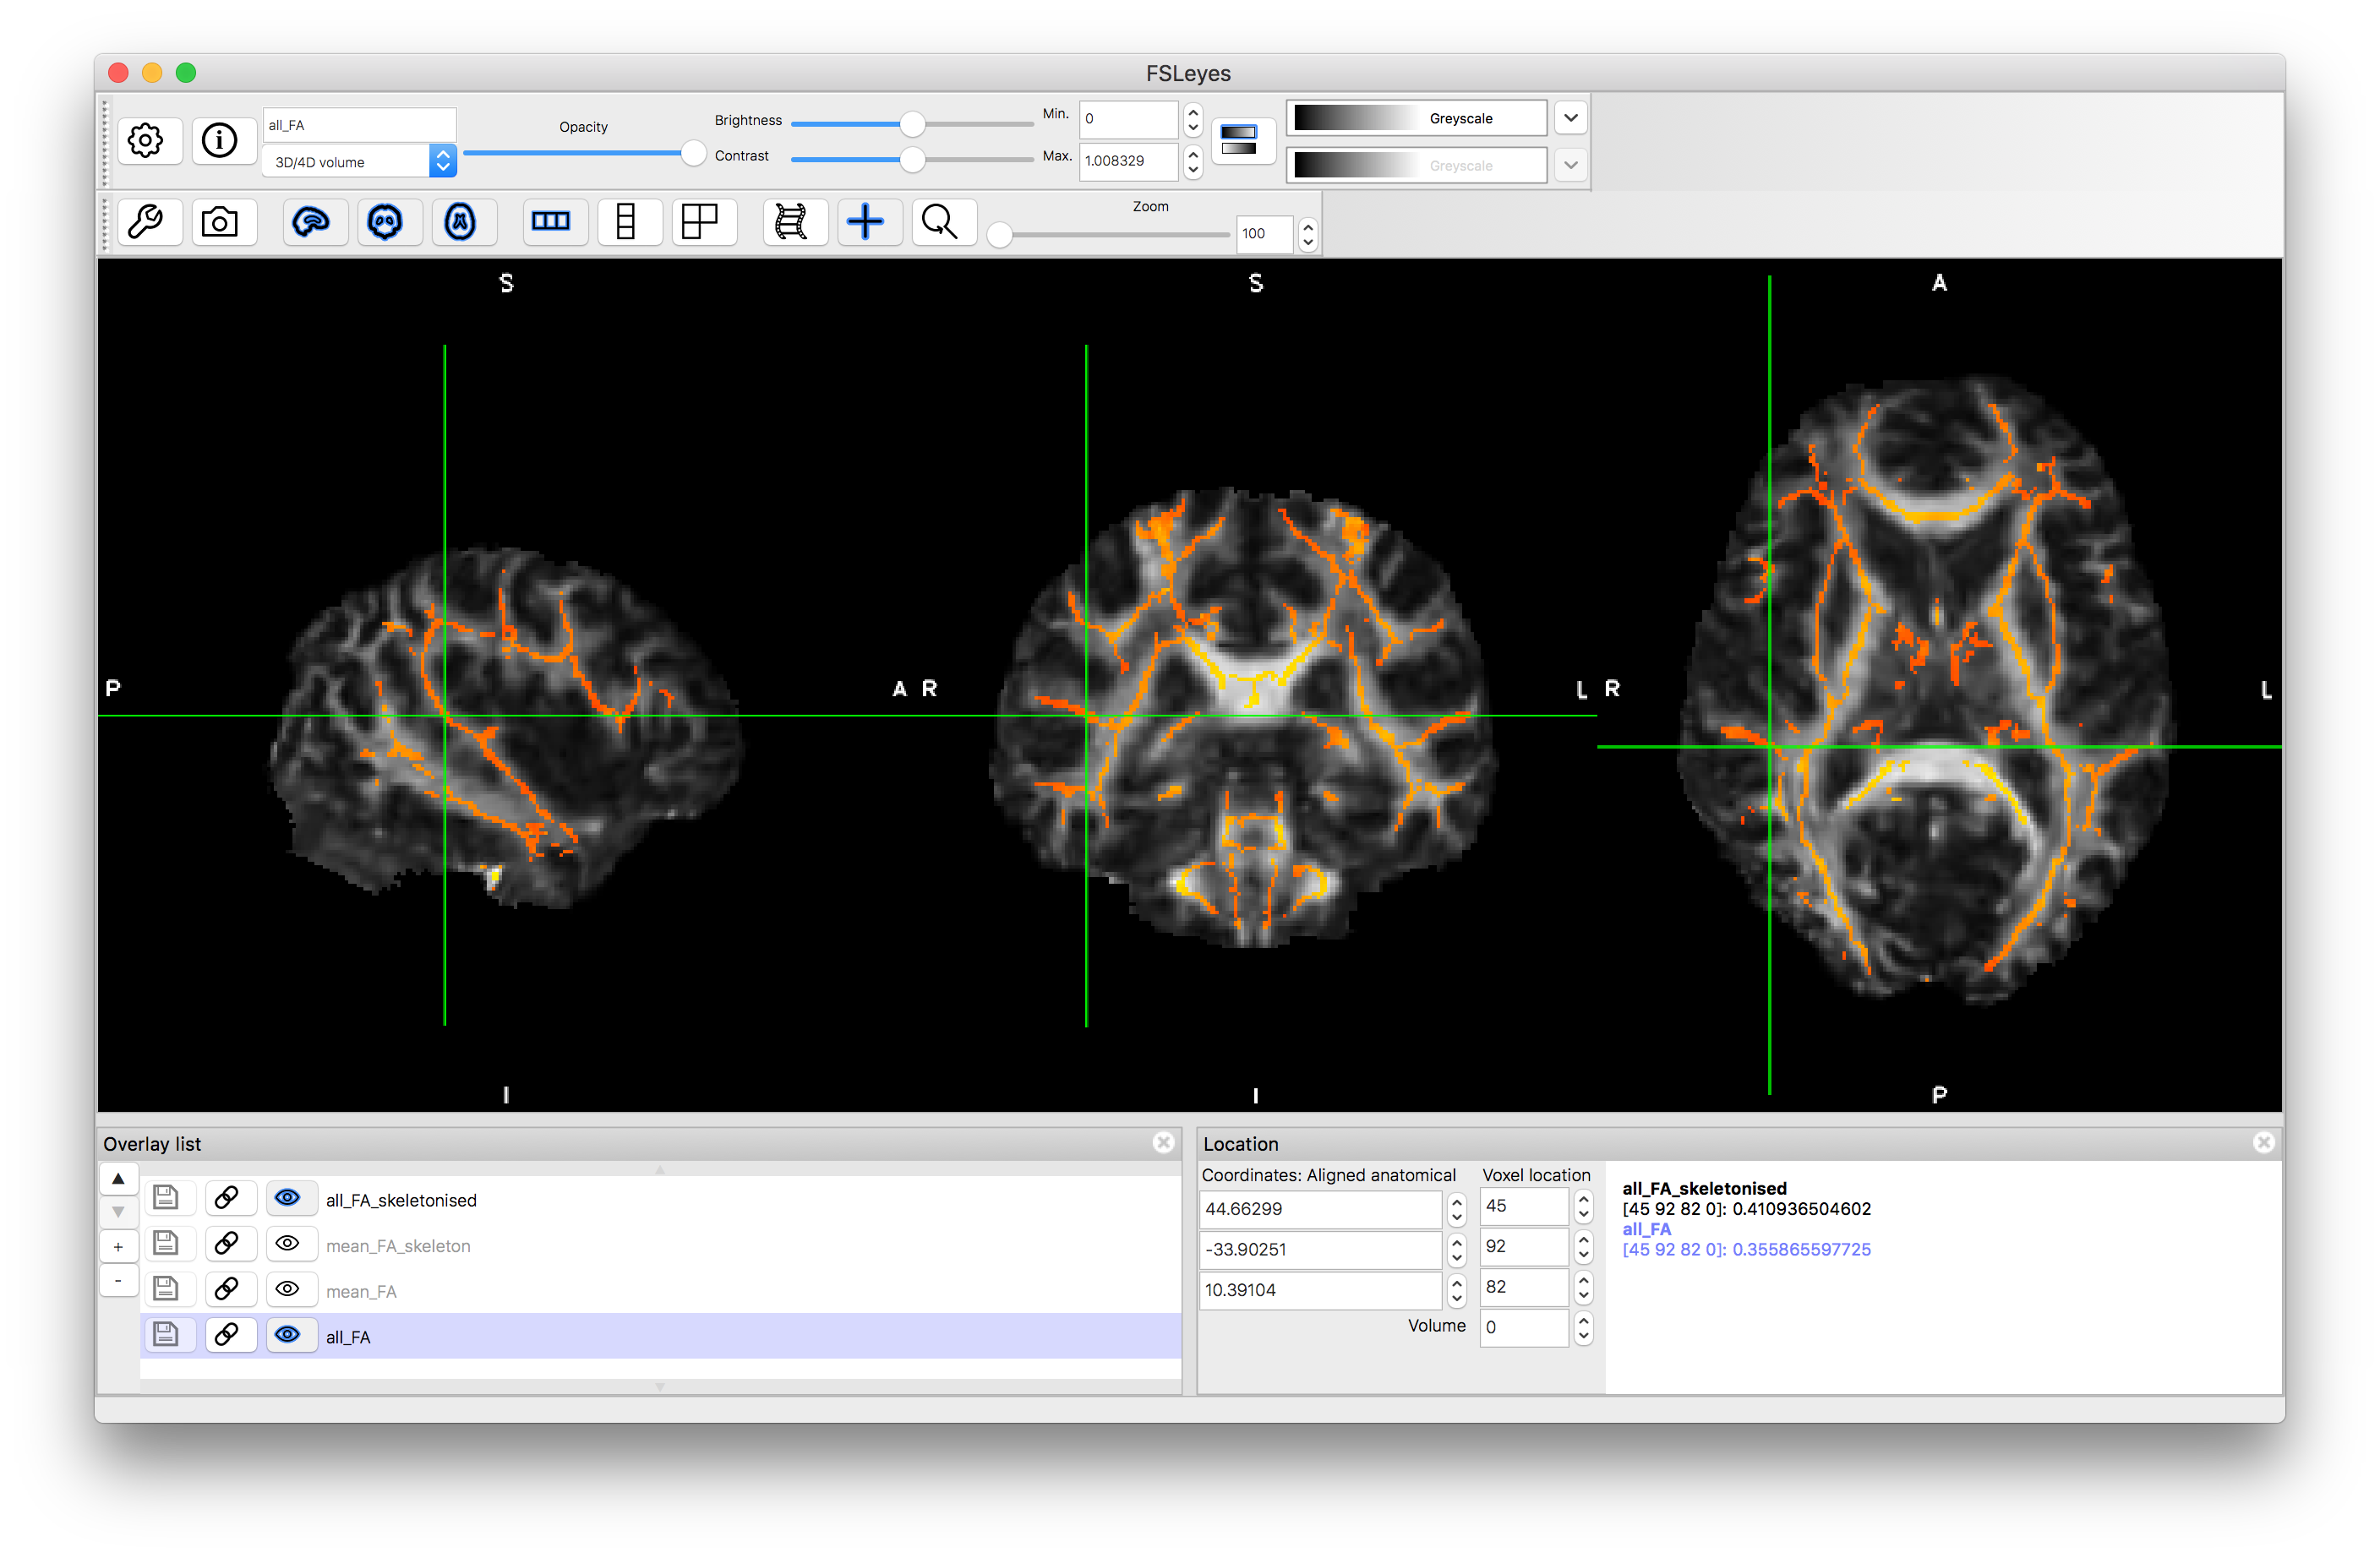Open the overlay display settings gear
This screenshot has width=2380, height=1558.
(146, 140)
